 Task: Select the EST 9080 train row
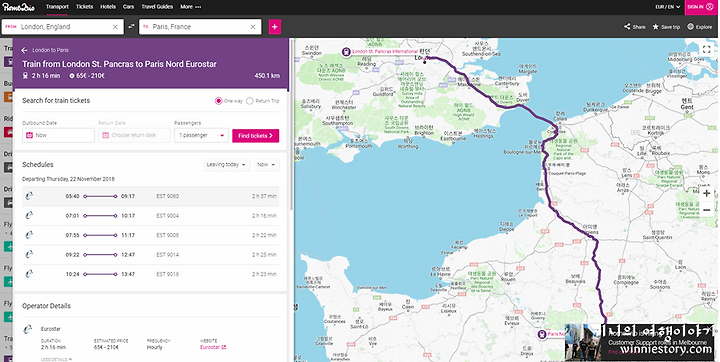pyautogui.click(x=151, y=196)
